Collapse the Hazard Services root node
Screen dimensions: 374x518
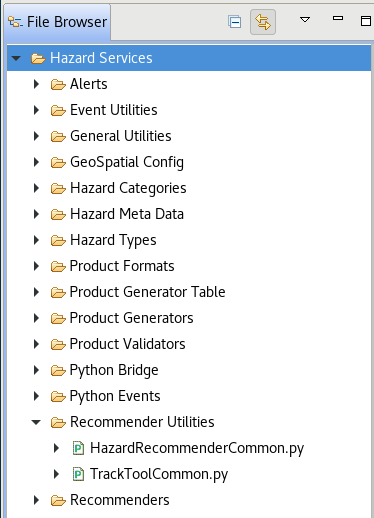(16, 58)
